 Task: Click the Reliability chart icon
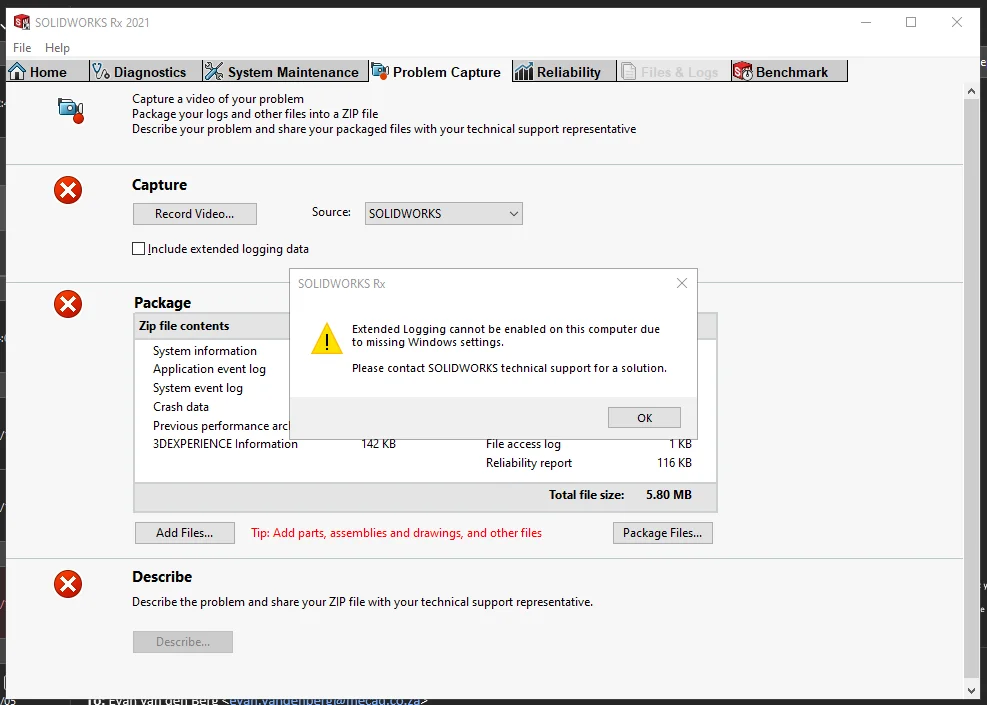coord(523,71)
